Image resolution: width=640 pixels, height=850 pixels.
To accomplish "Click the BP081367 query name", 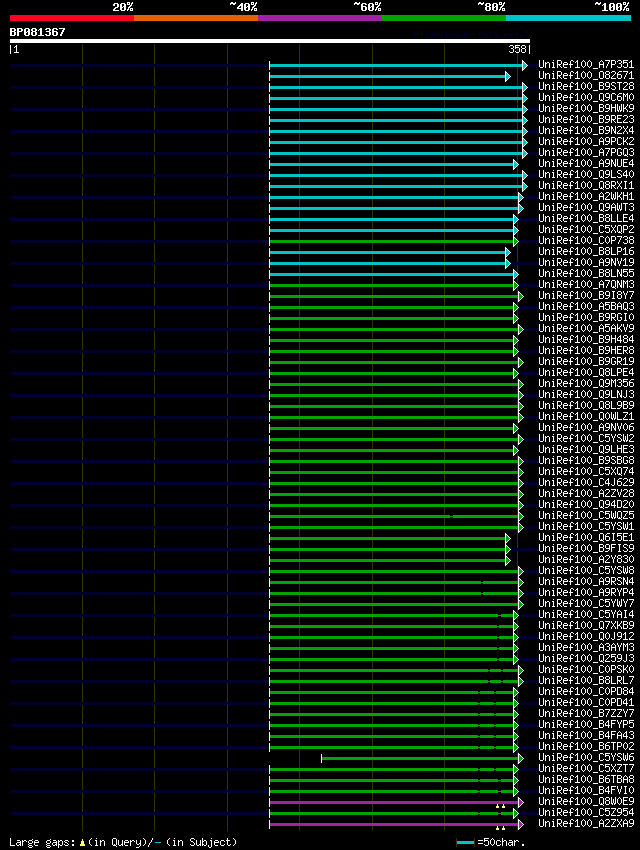I will pyautogui.click(x=37, y=32).
